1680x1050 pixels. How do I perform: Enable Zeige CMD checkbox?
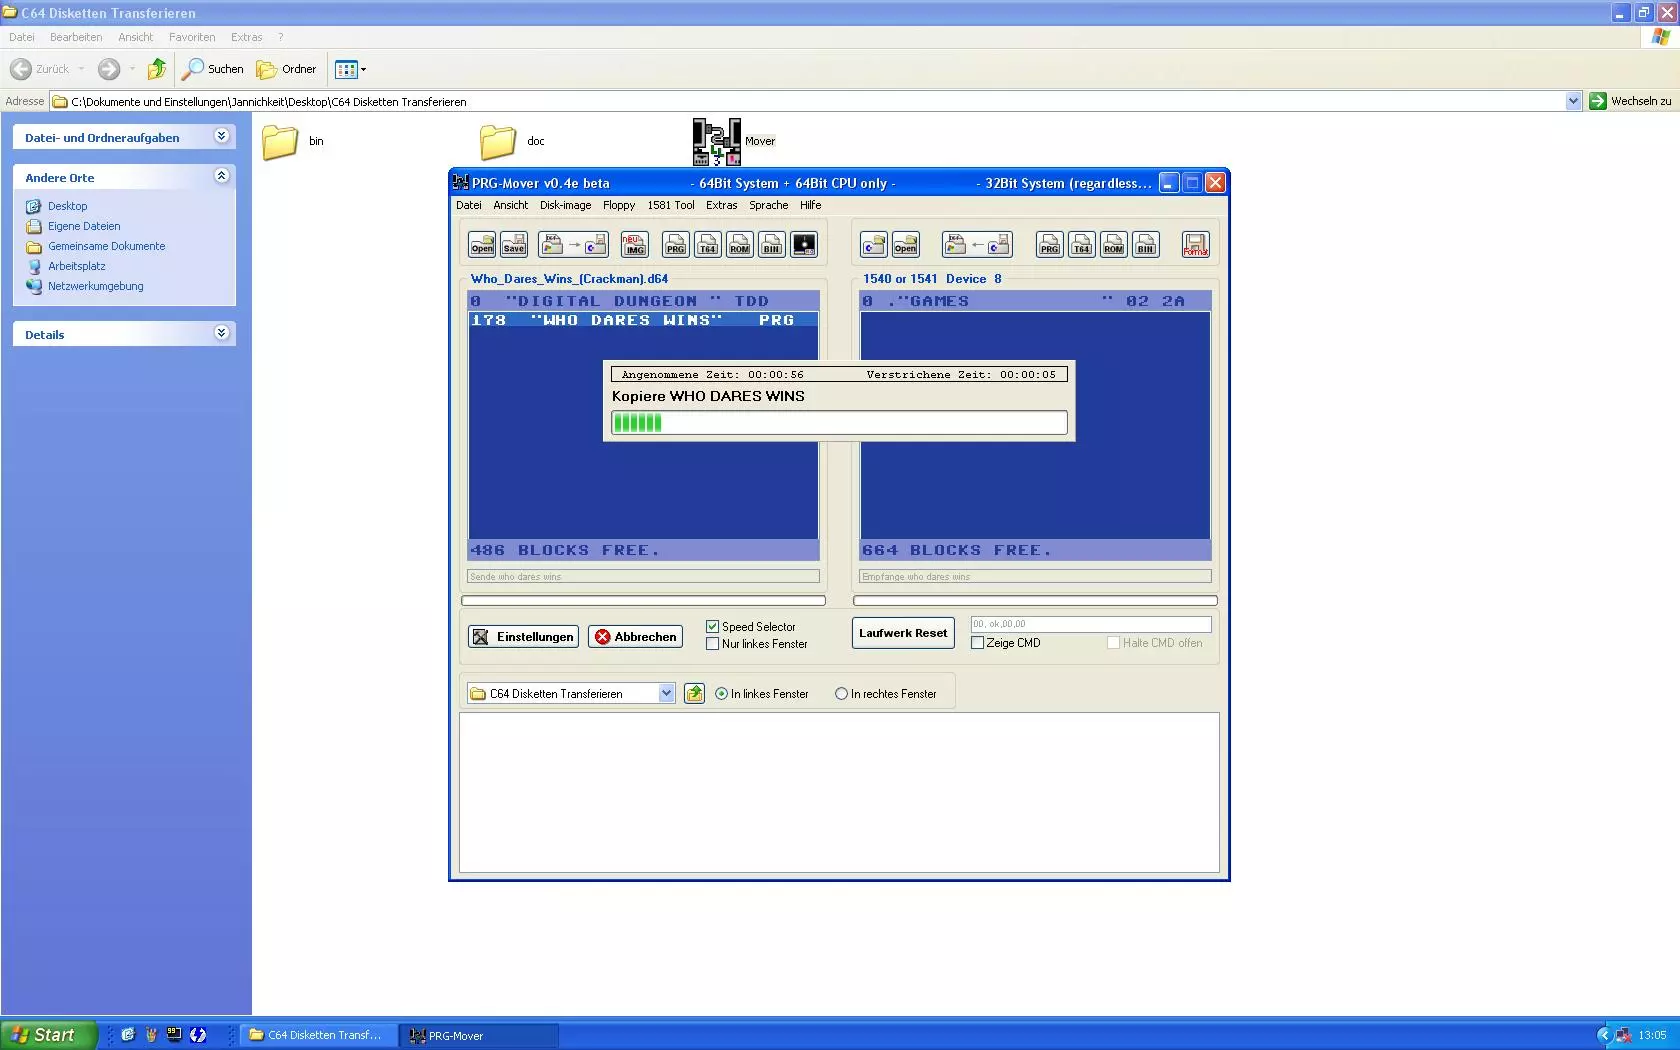[977, 643]
